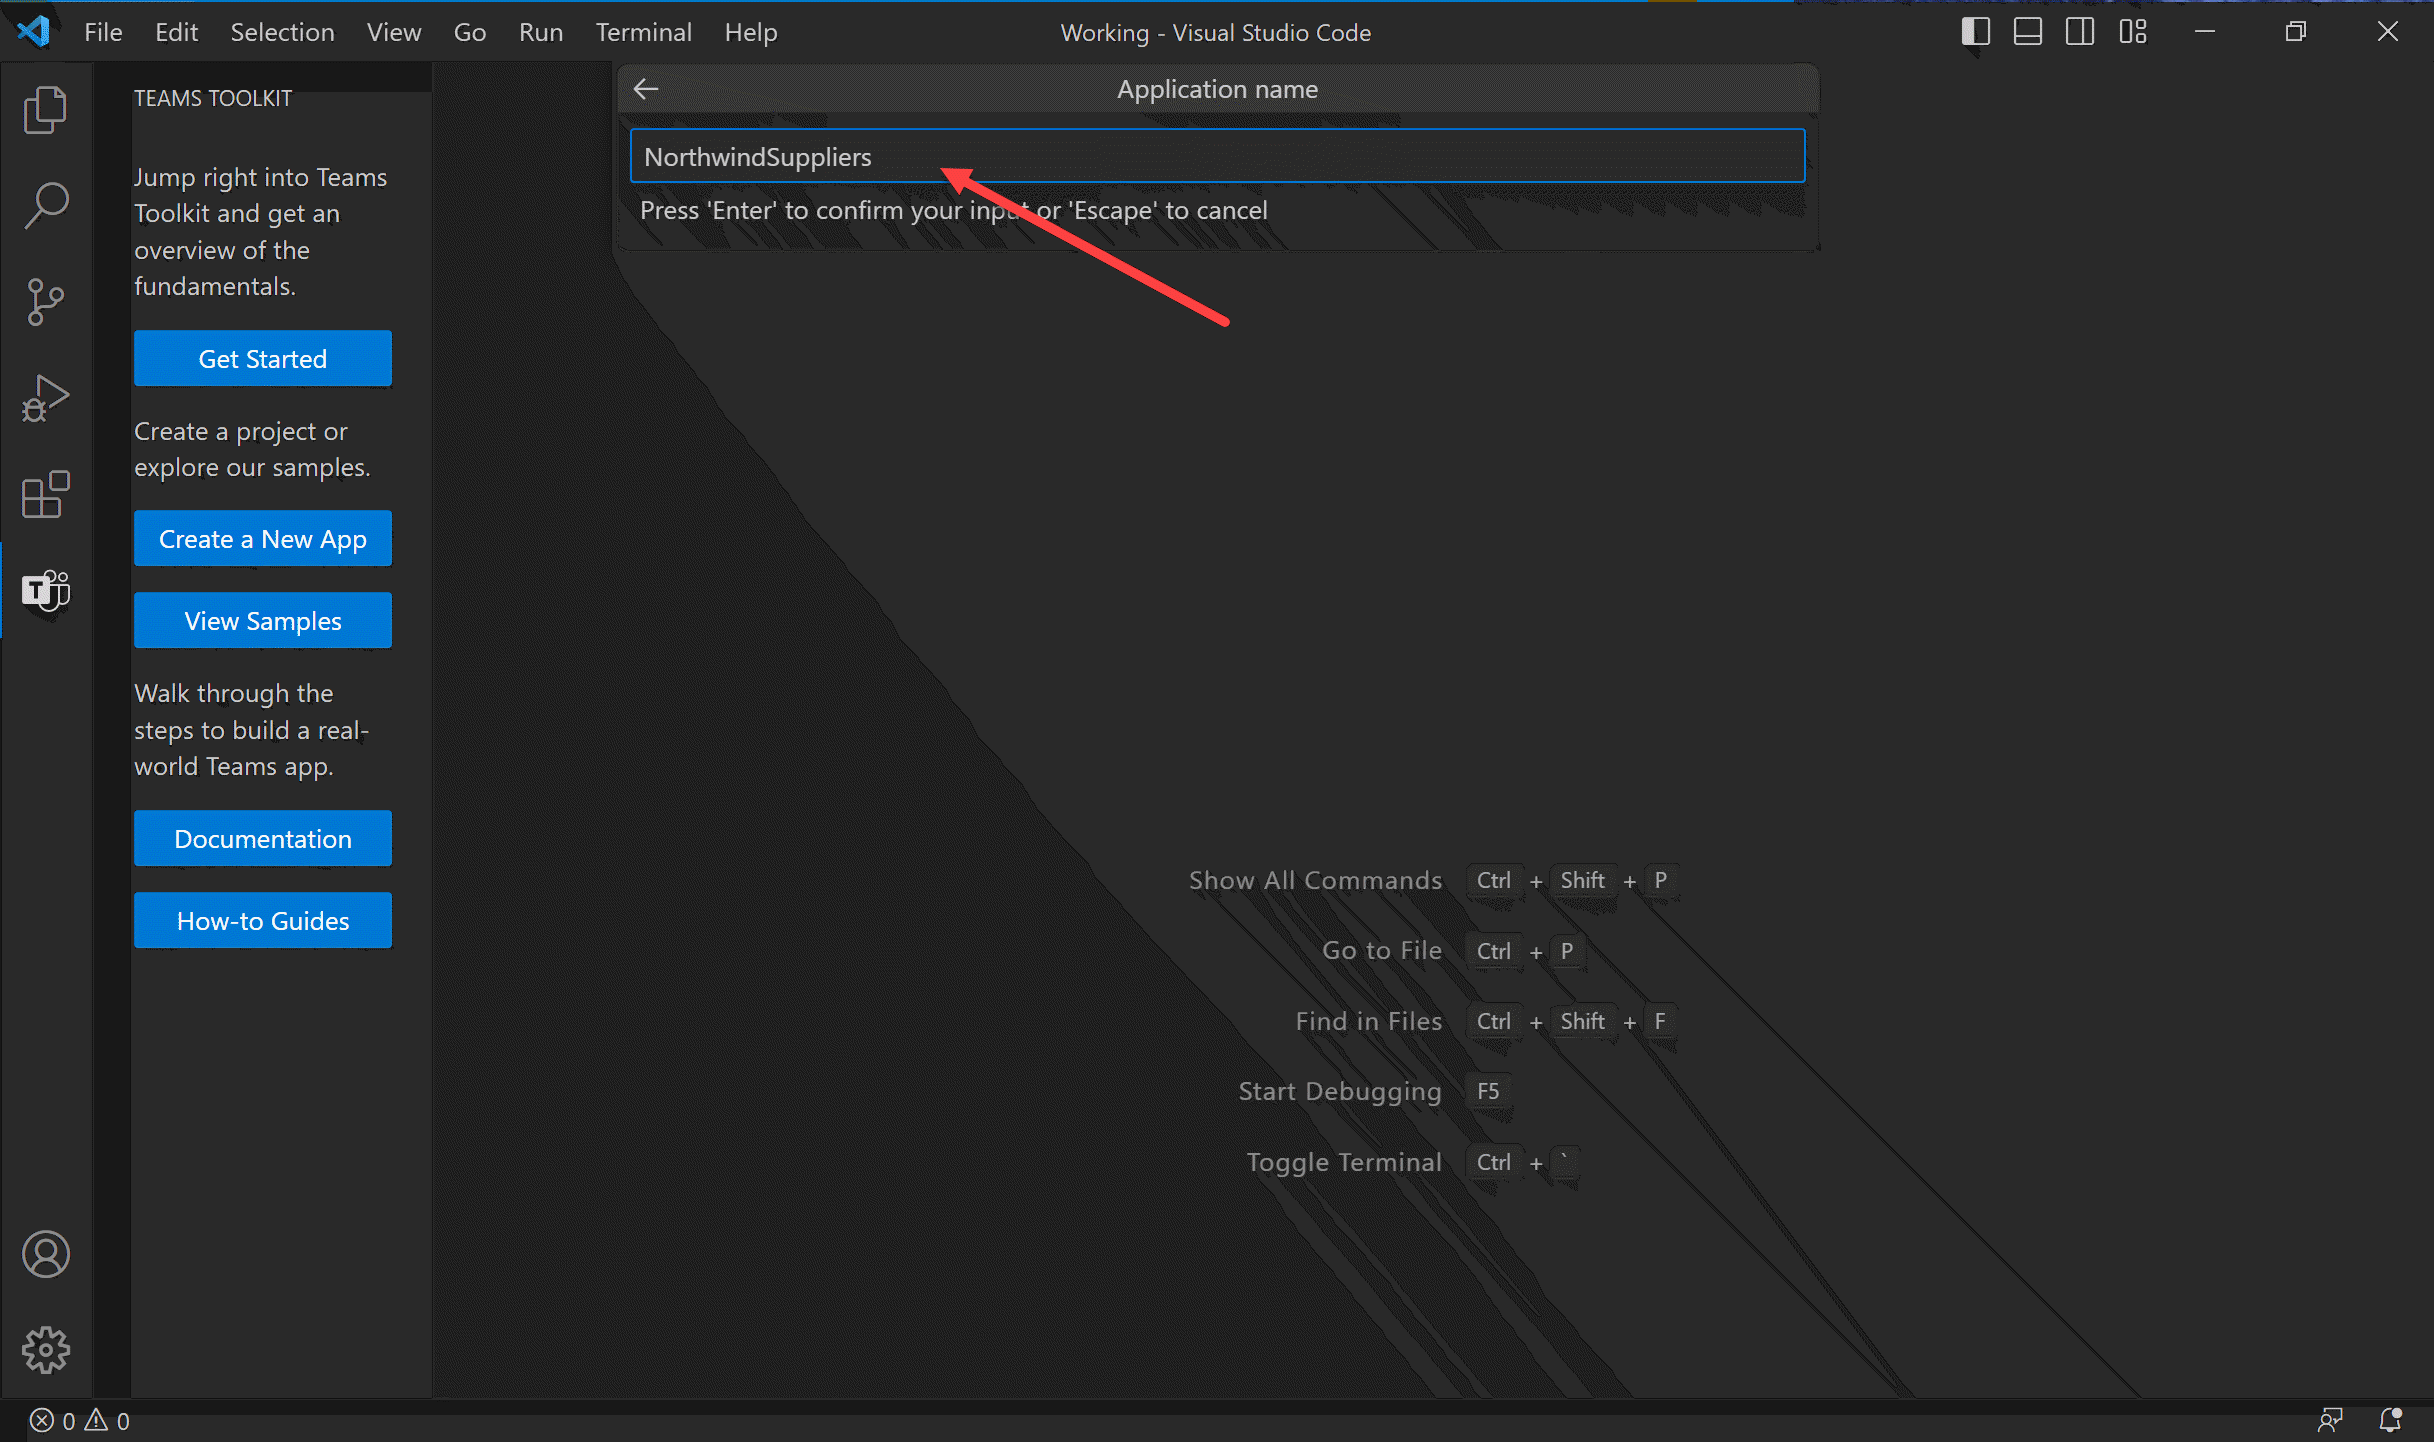
Task: Click the View Samples button
Action: click(x=263, y=620)
